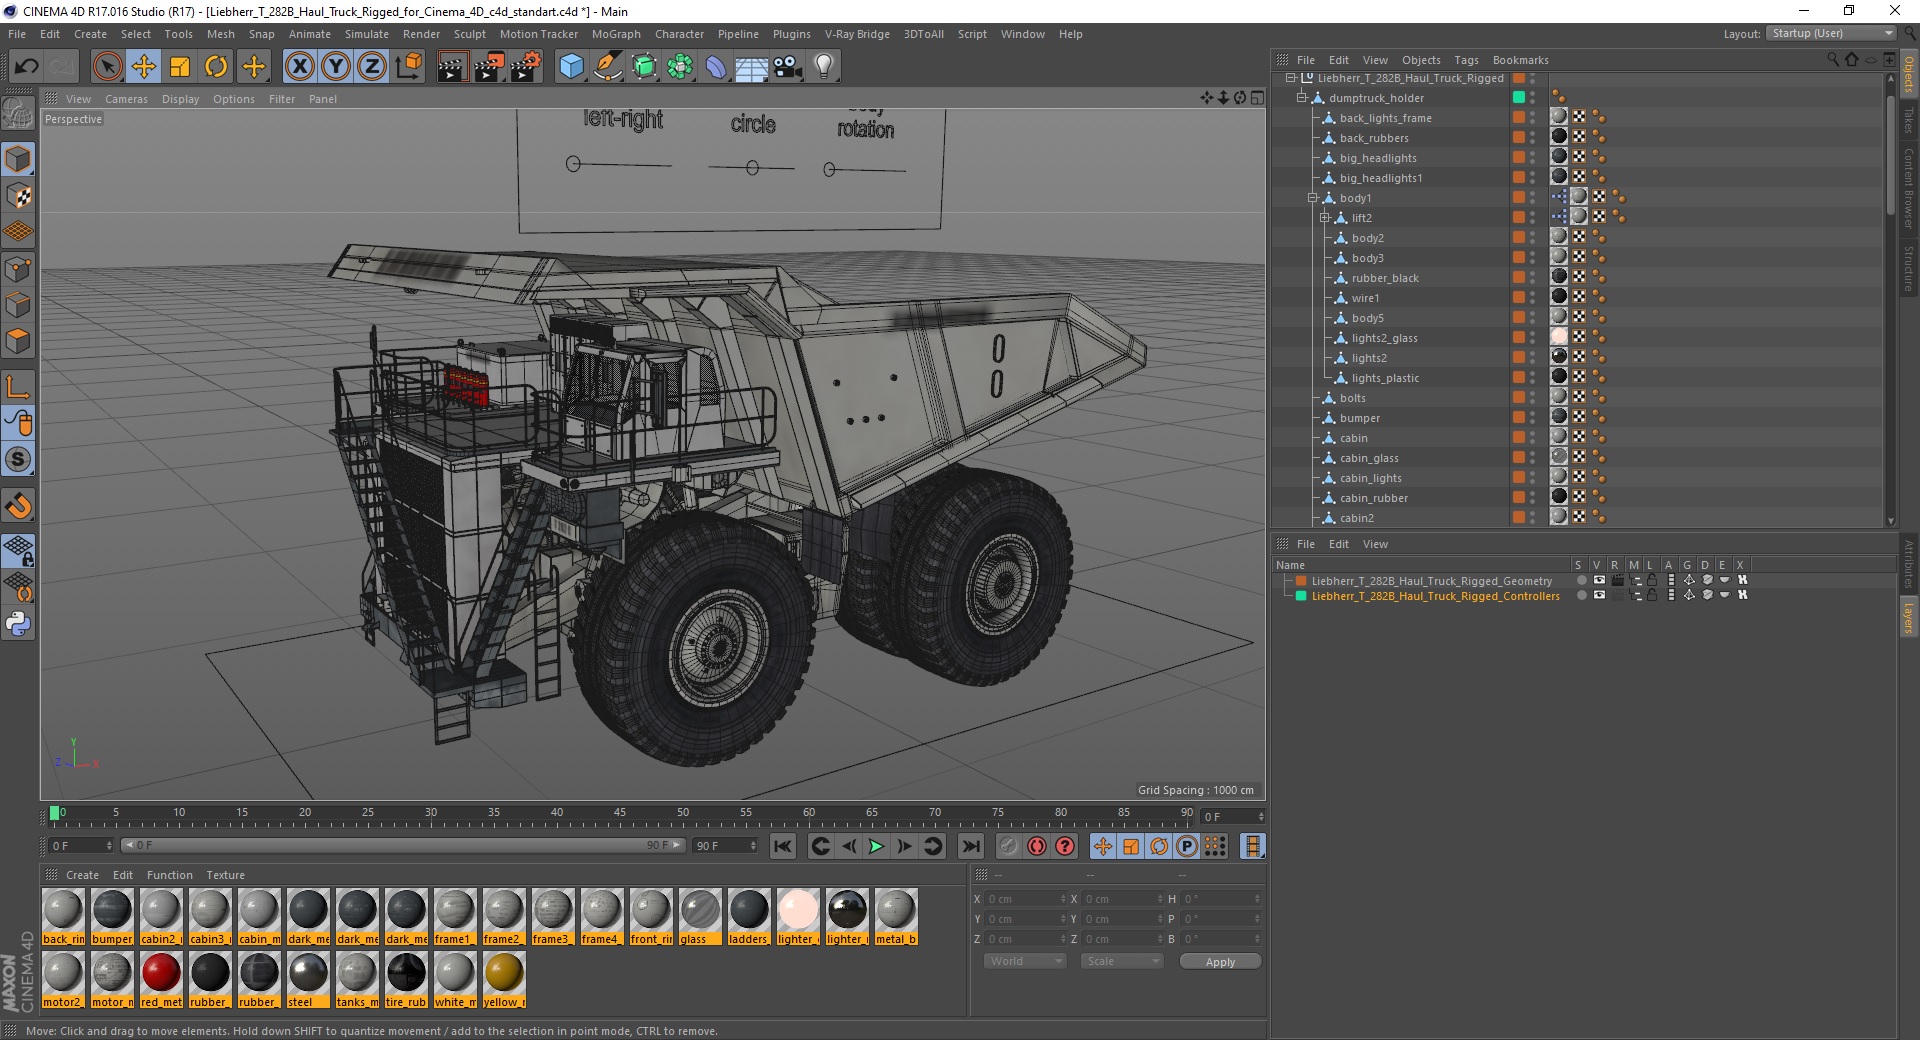Open V-Ray Bridge menu
Viewport: 1920px width, 1040px height.
pyautogui.click(x=857, y=34)
